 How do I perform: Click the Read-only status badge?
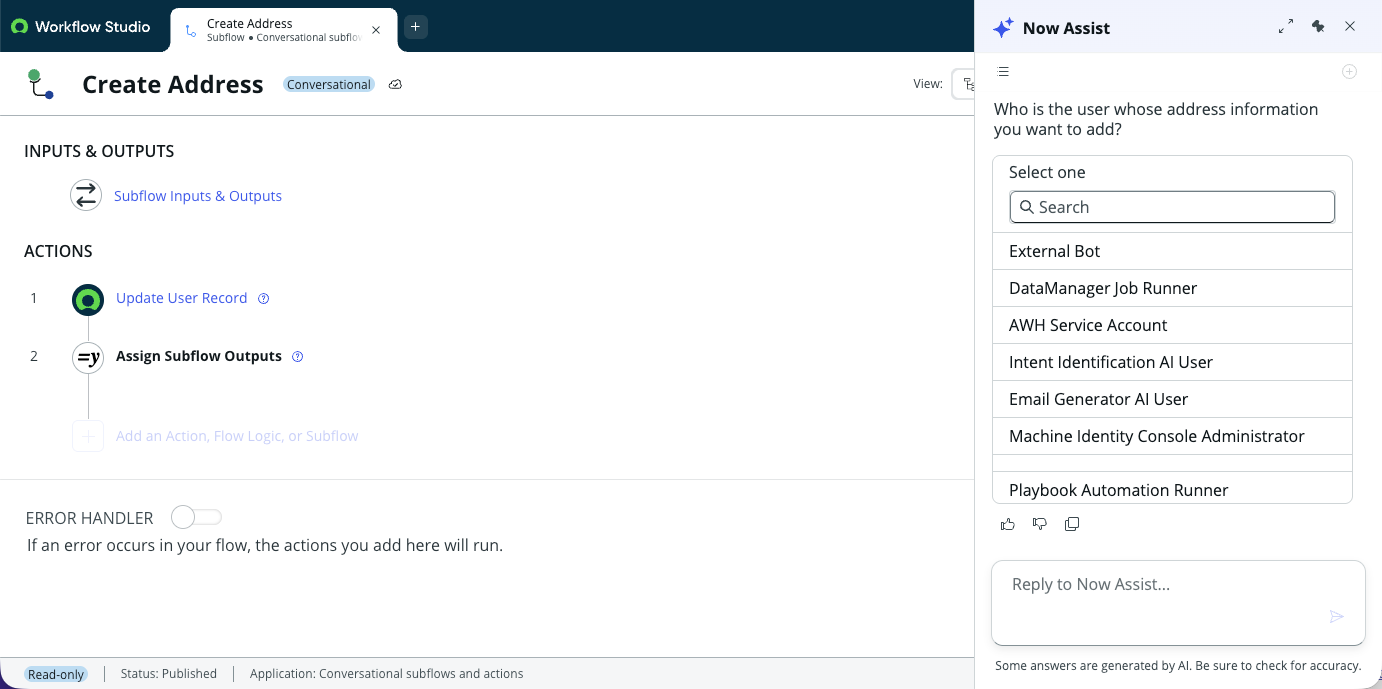pos(56,674)
